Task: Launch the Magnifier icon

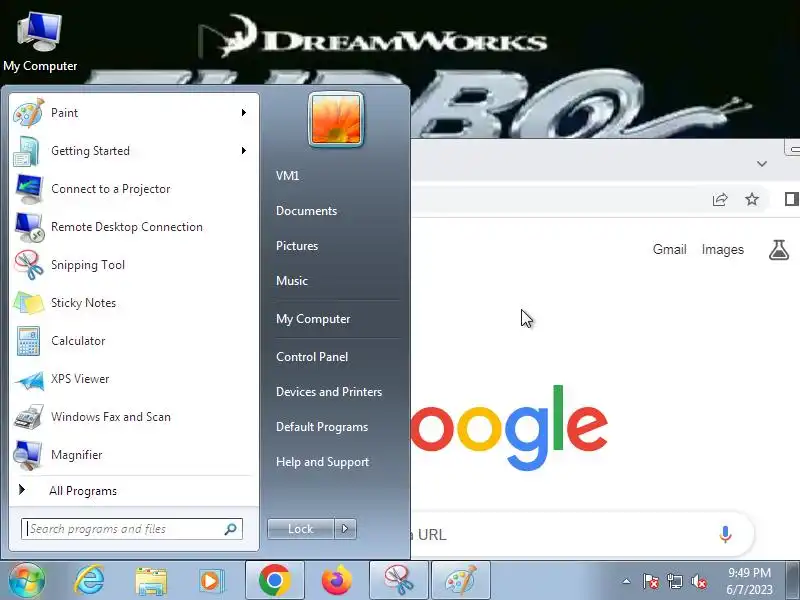Action: (28, 455)
